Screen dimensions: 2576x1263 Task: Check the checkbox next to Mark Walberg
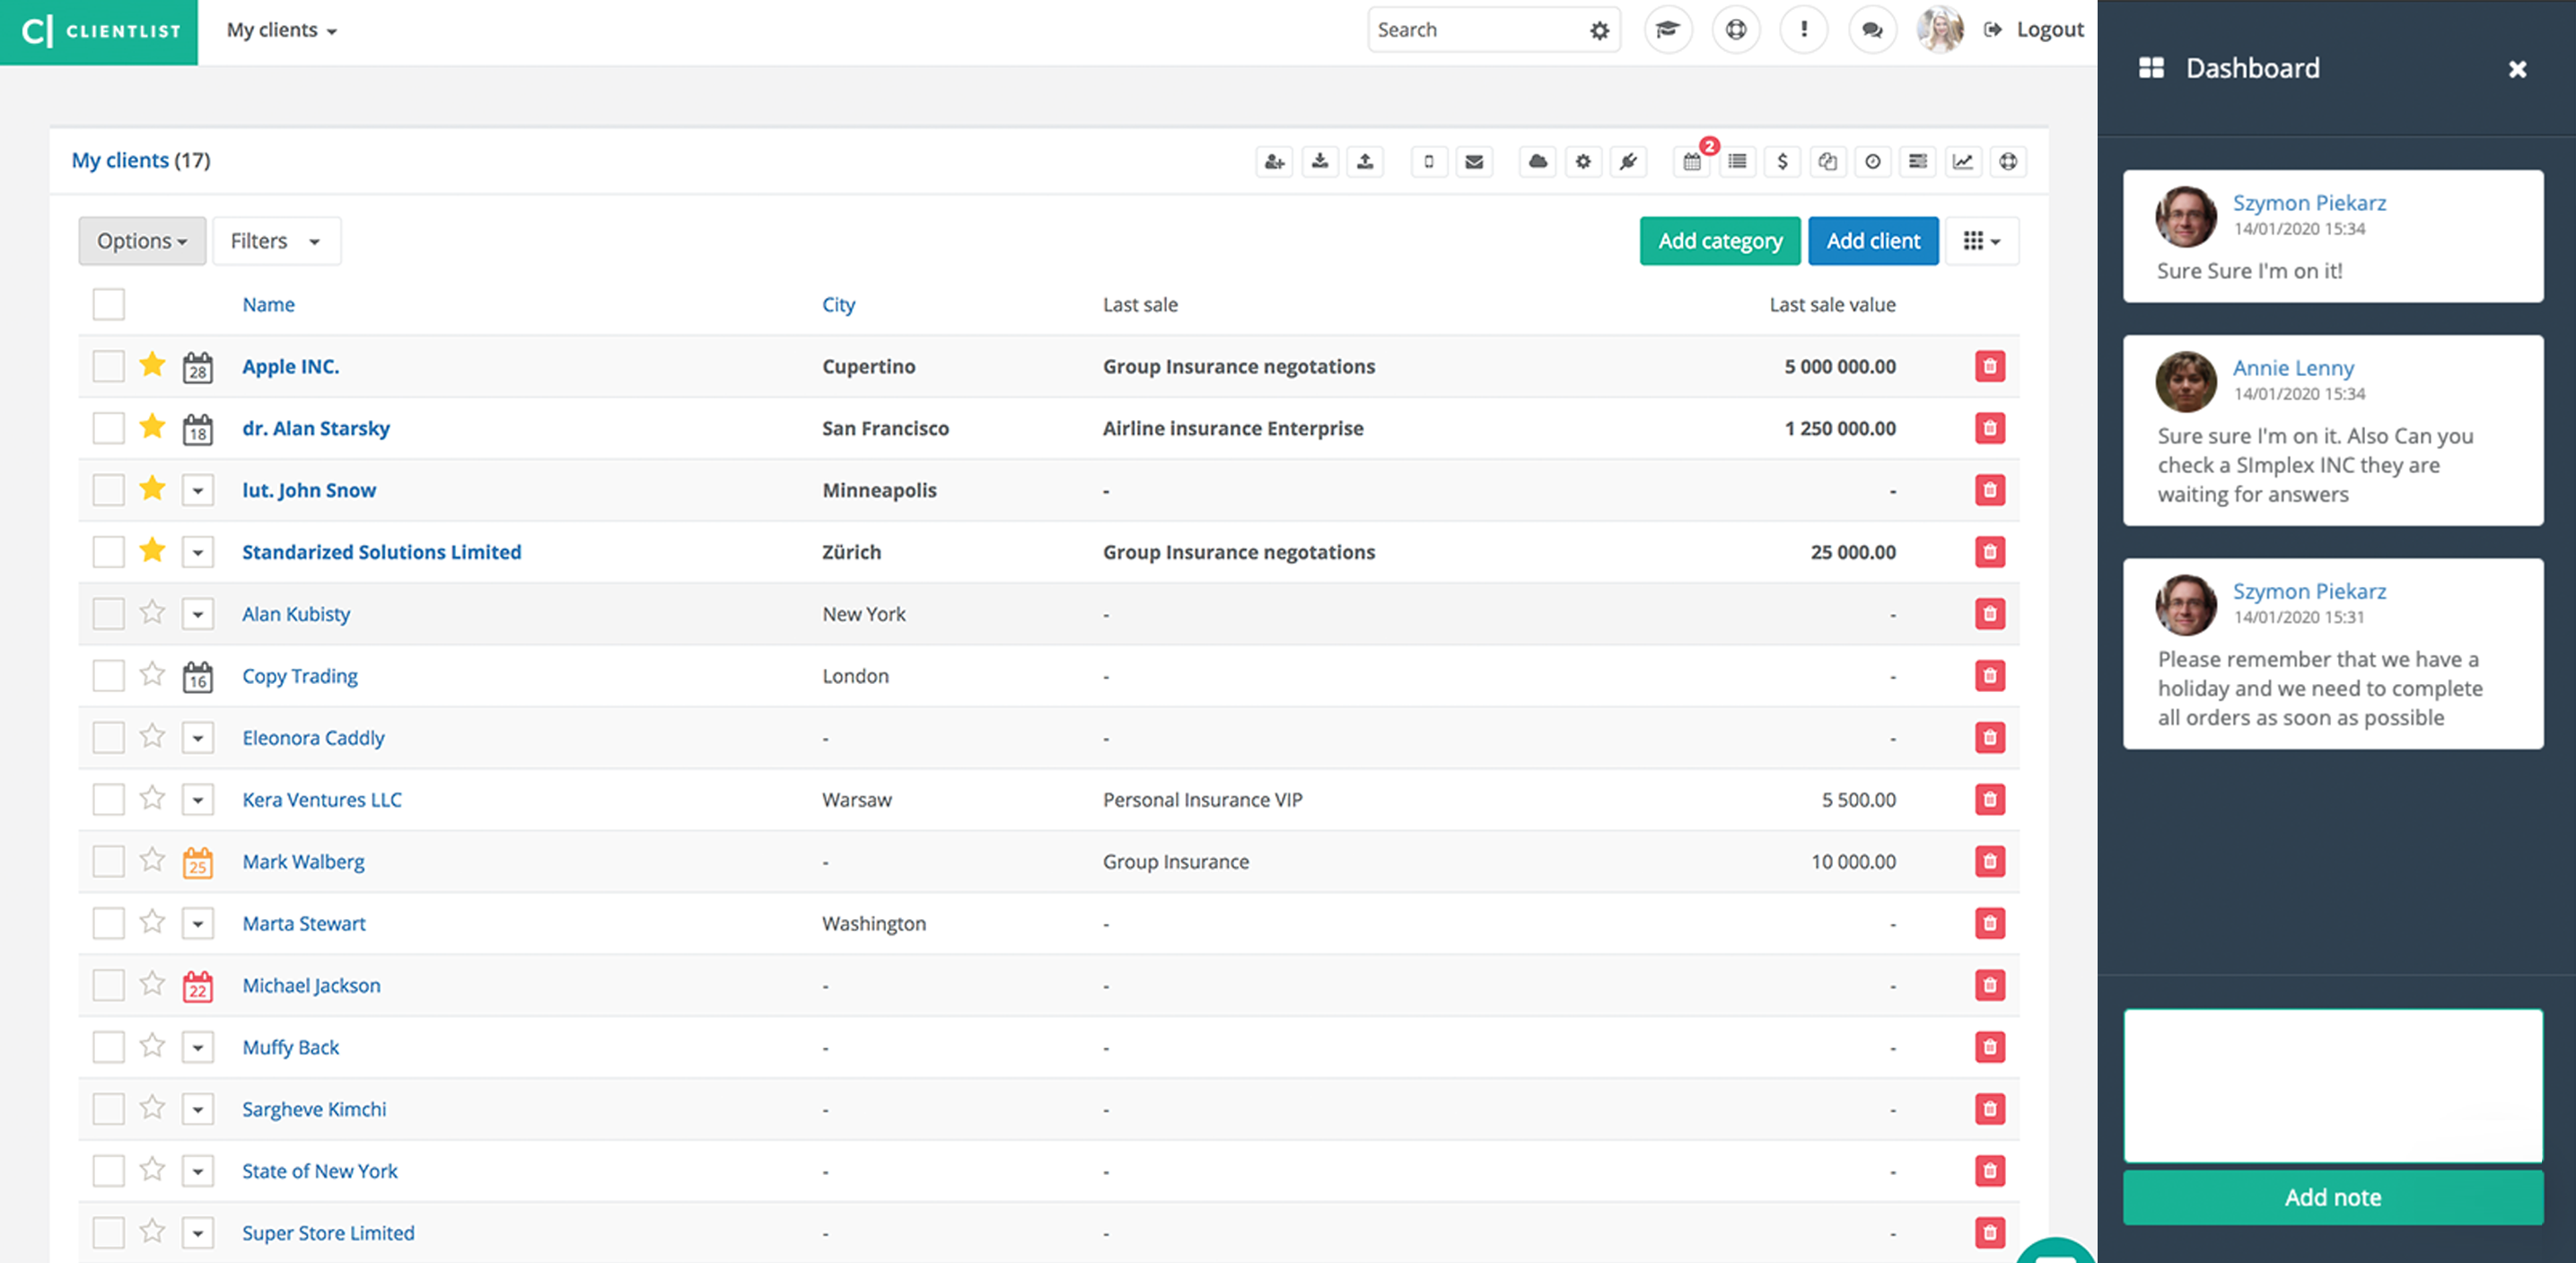click(x=107, y=861)
